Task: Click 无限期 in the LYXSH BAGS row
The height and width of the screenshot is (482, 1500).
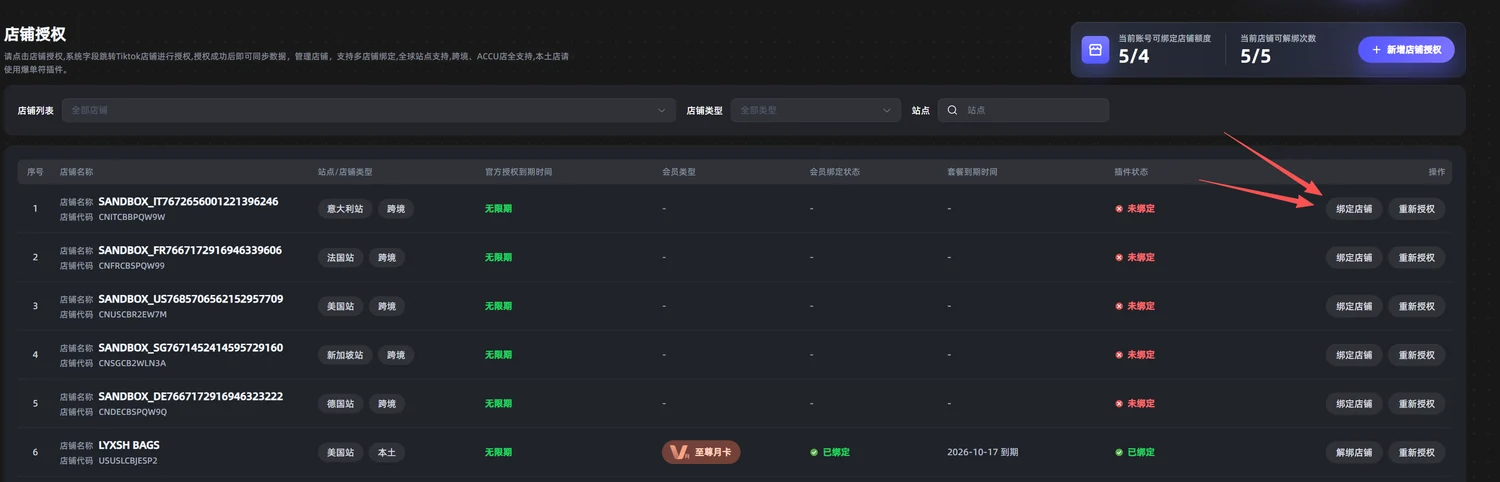Action: 498,452
